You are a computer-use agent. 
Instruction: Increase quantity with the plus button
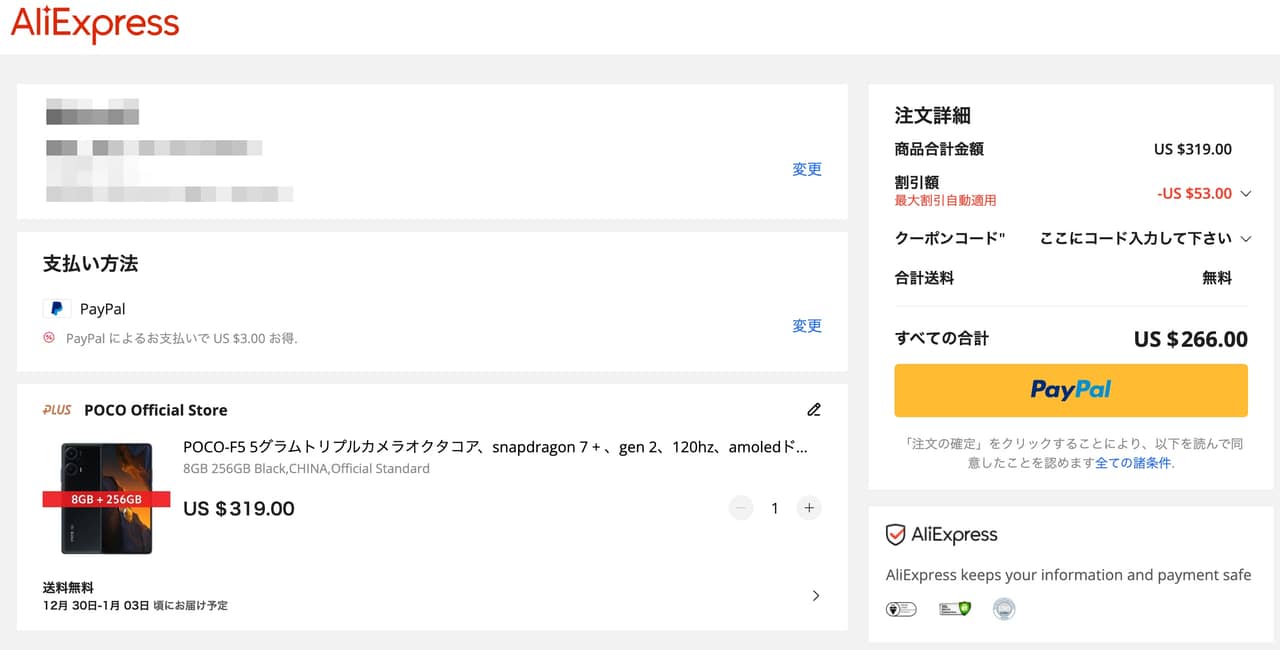[809, 508]
